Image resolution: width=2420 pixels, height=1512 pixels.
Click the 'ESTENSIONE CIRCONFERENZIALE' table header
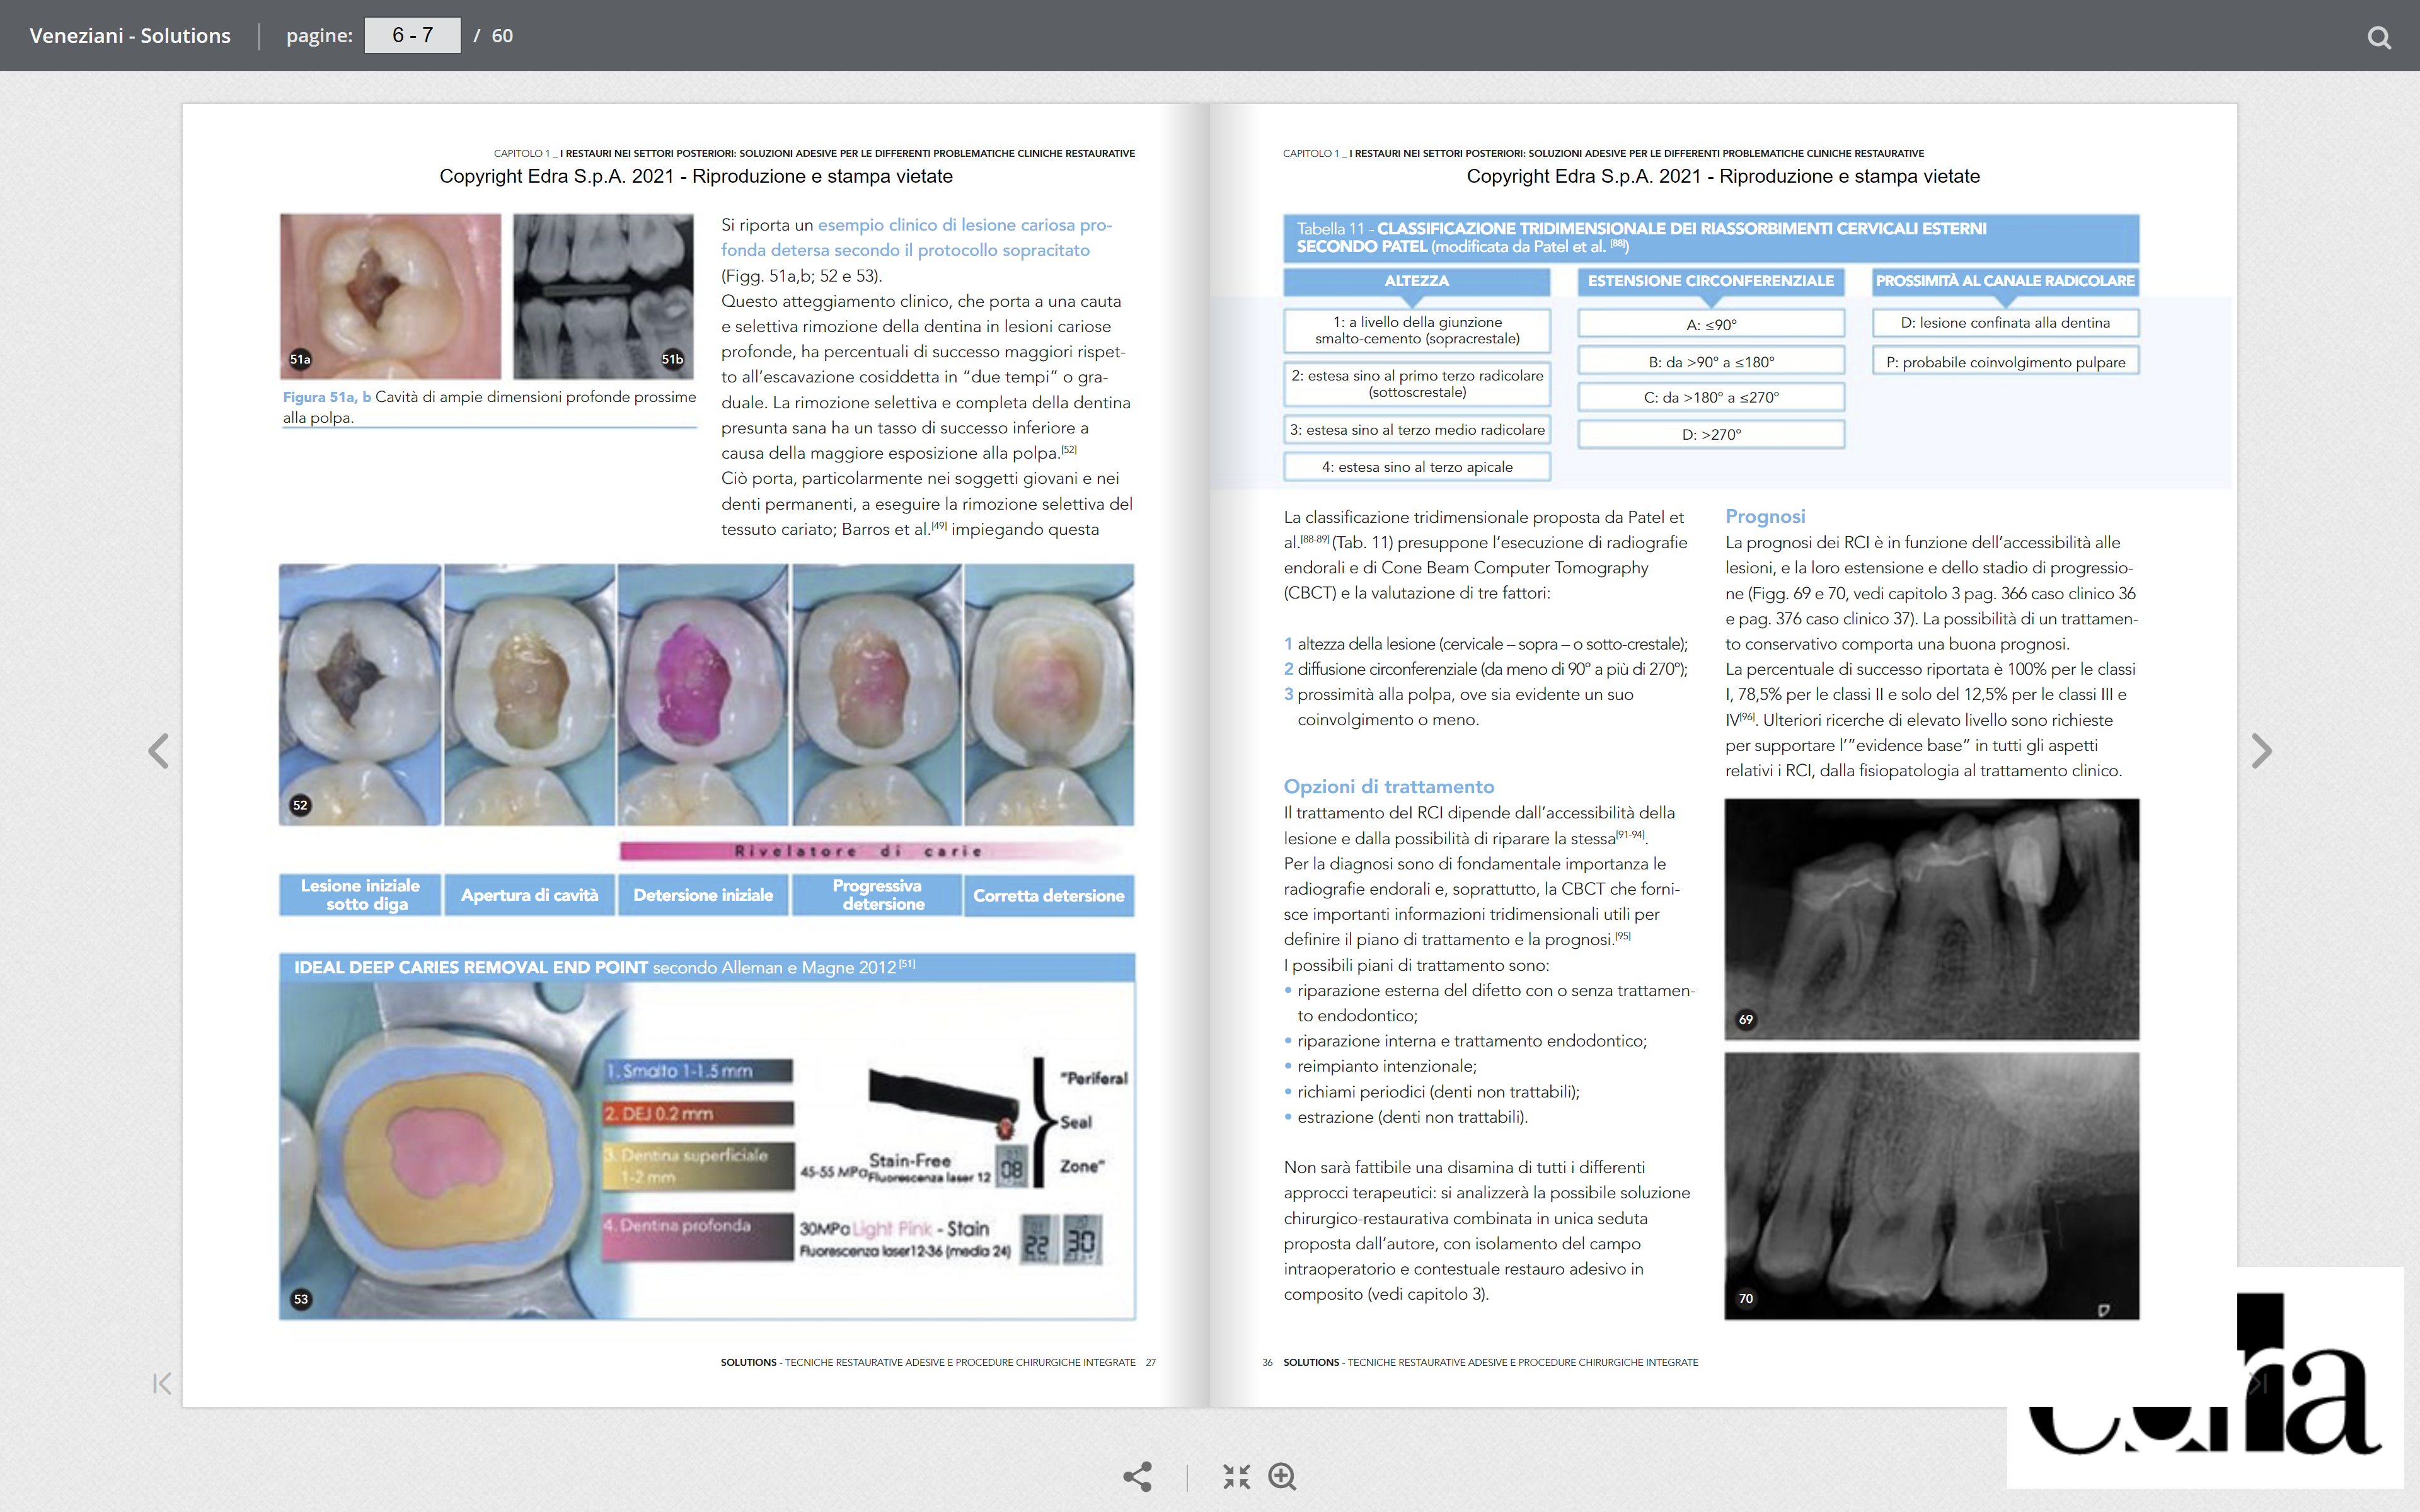(1711, 281)
